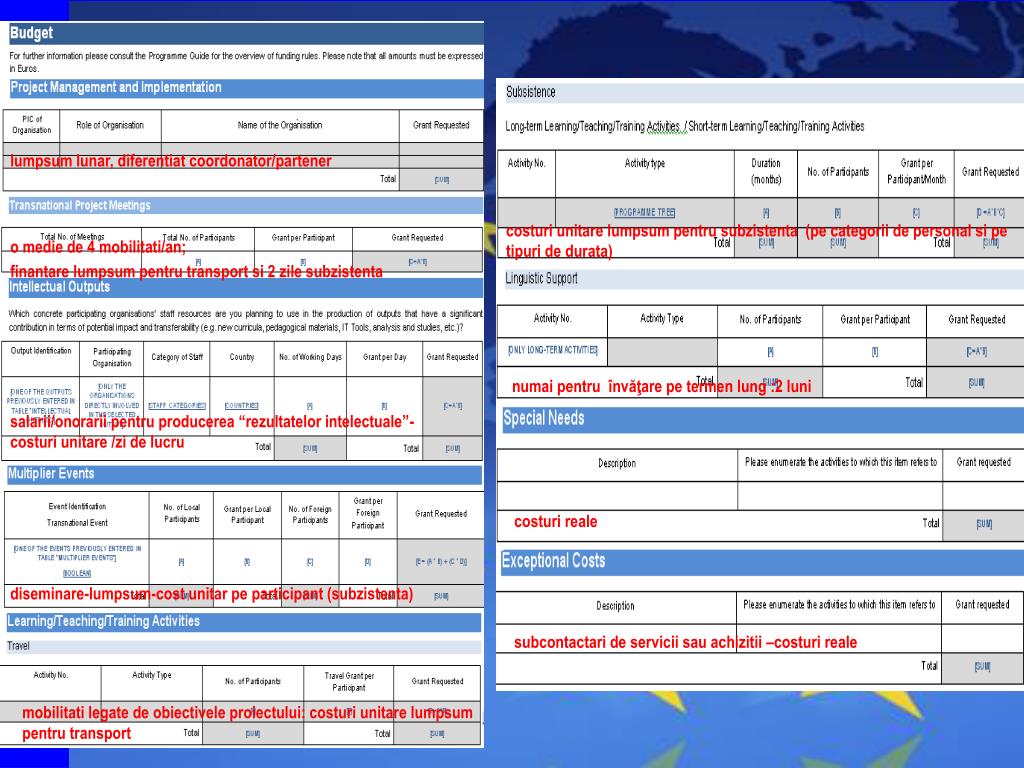Select the "Grant per Local Participant" column header

point(247,515)
